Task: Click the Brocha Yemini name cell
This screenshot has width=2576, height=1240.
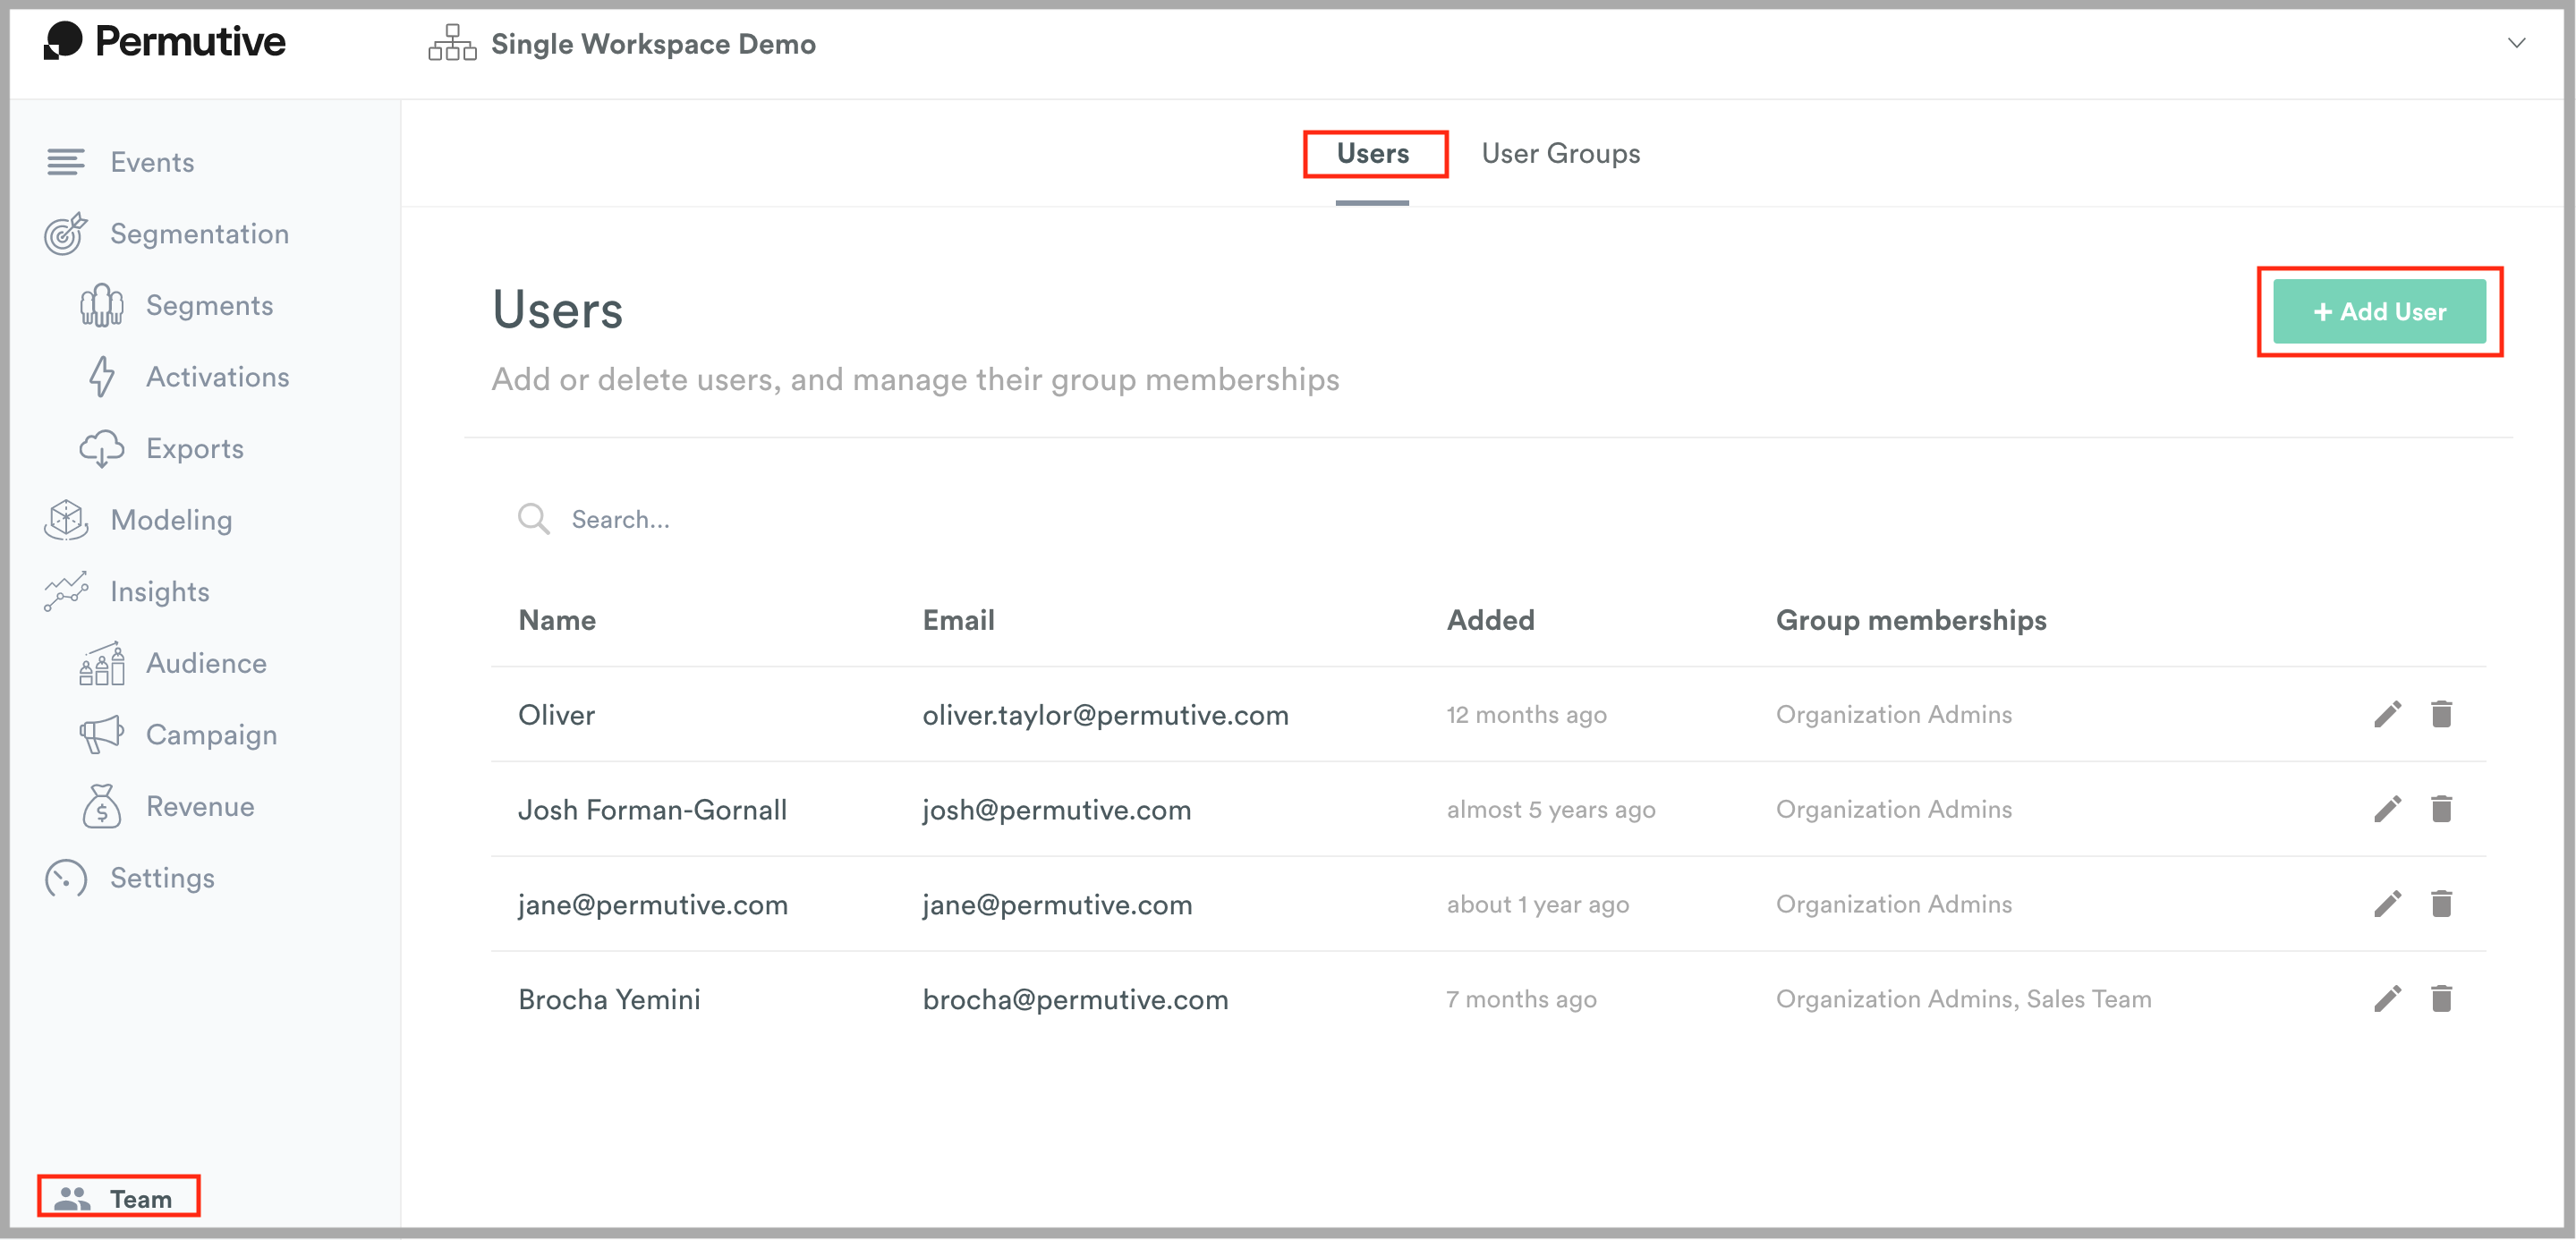Action: (x=609, y=1000)
